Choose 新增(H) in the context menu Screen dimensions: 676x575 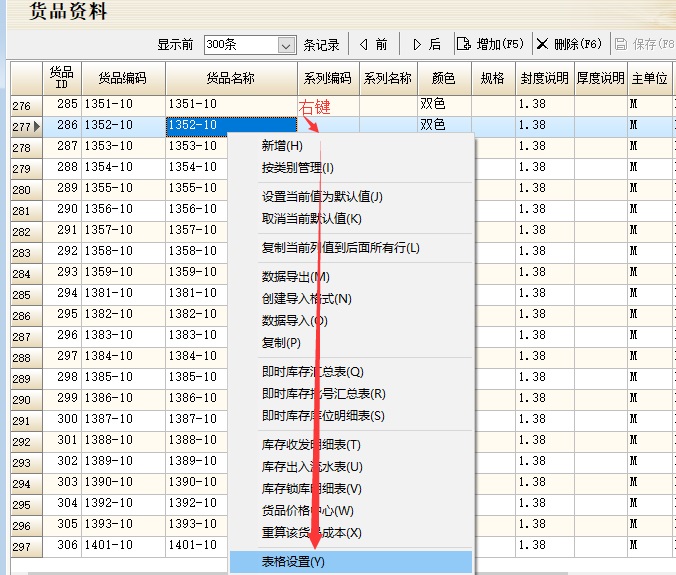(282, 146)
